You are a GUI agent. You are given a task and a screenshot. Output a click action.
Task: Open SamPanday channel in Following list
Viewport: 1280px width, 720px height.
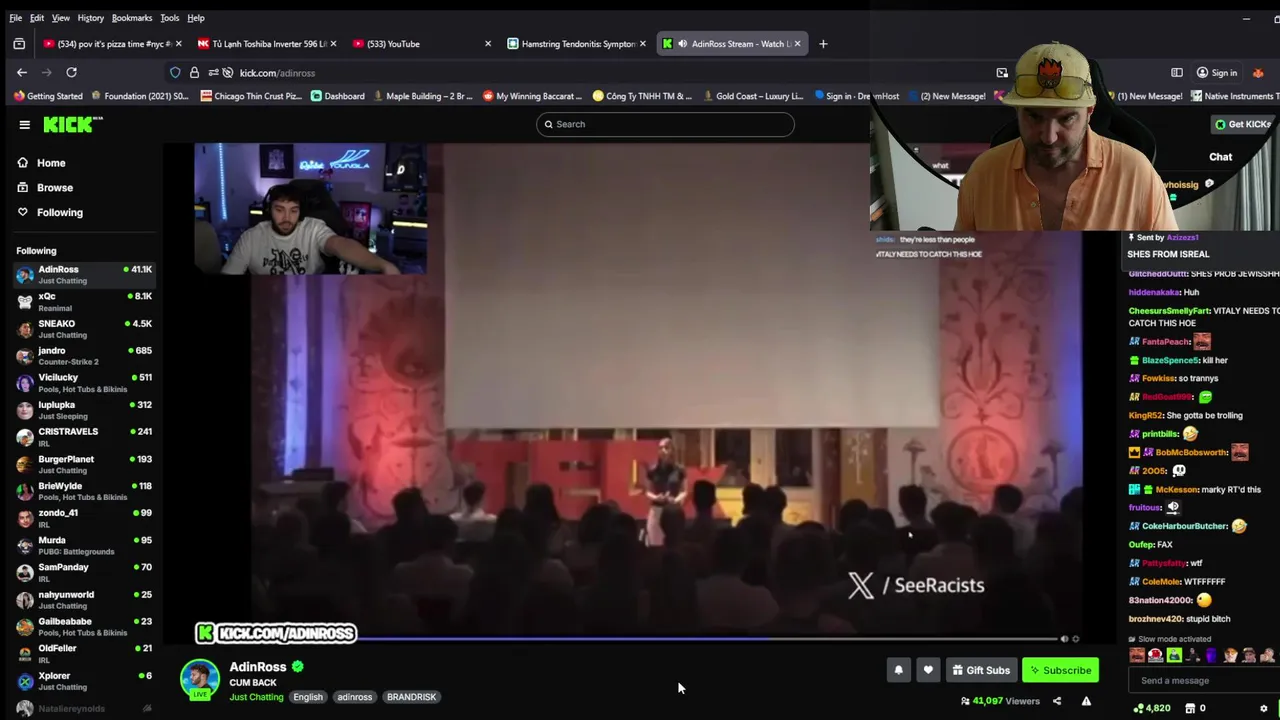(x=85, y=572)
